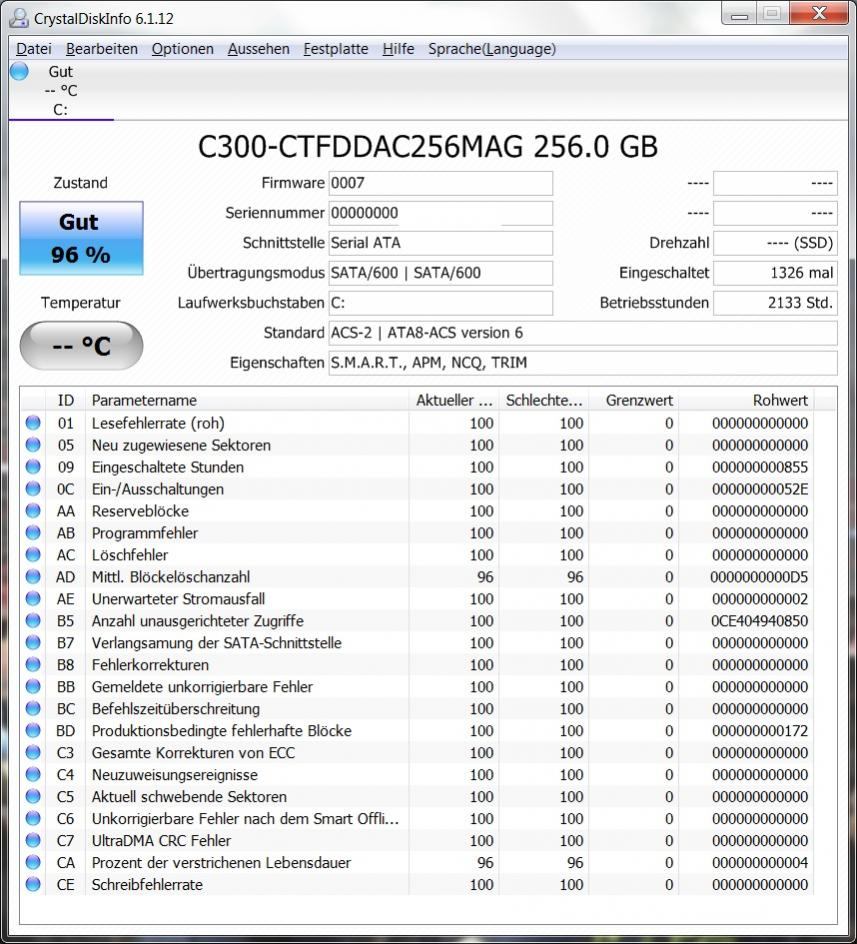Image resolution: width=857 pixels, height=944 pixels.
Task: Click the Grenzwert column header
Action: [x=634, y=400]
